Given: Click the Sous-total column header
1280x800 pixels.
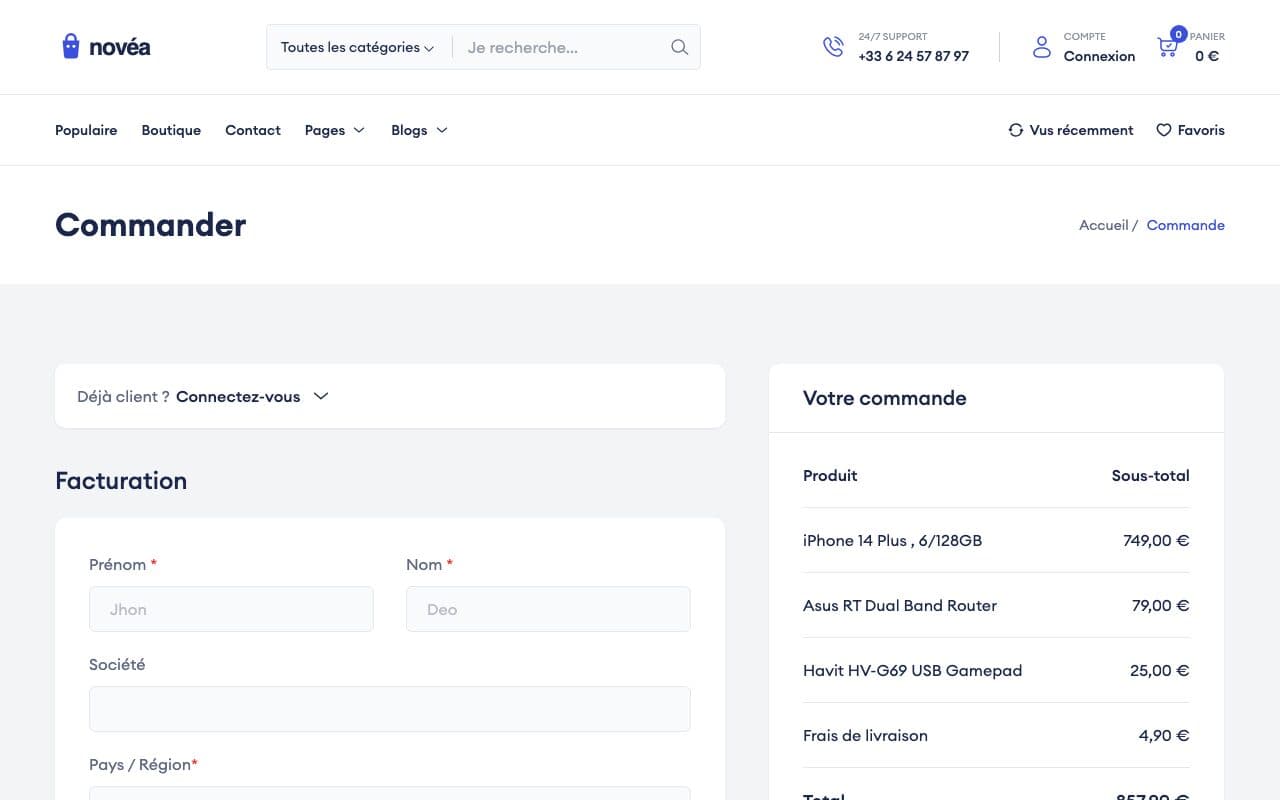Looking at the screenshot, I should 1151,475.
